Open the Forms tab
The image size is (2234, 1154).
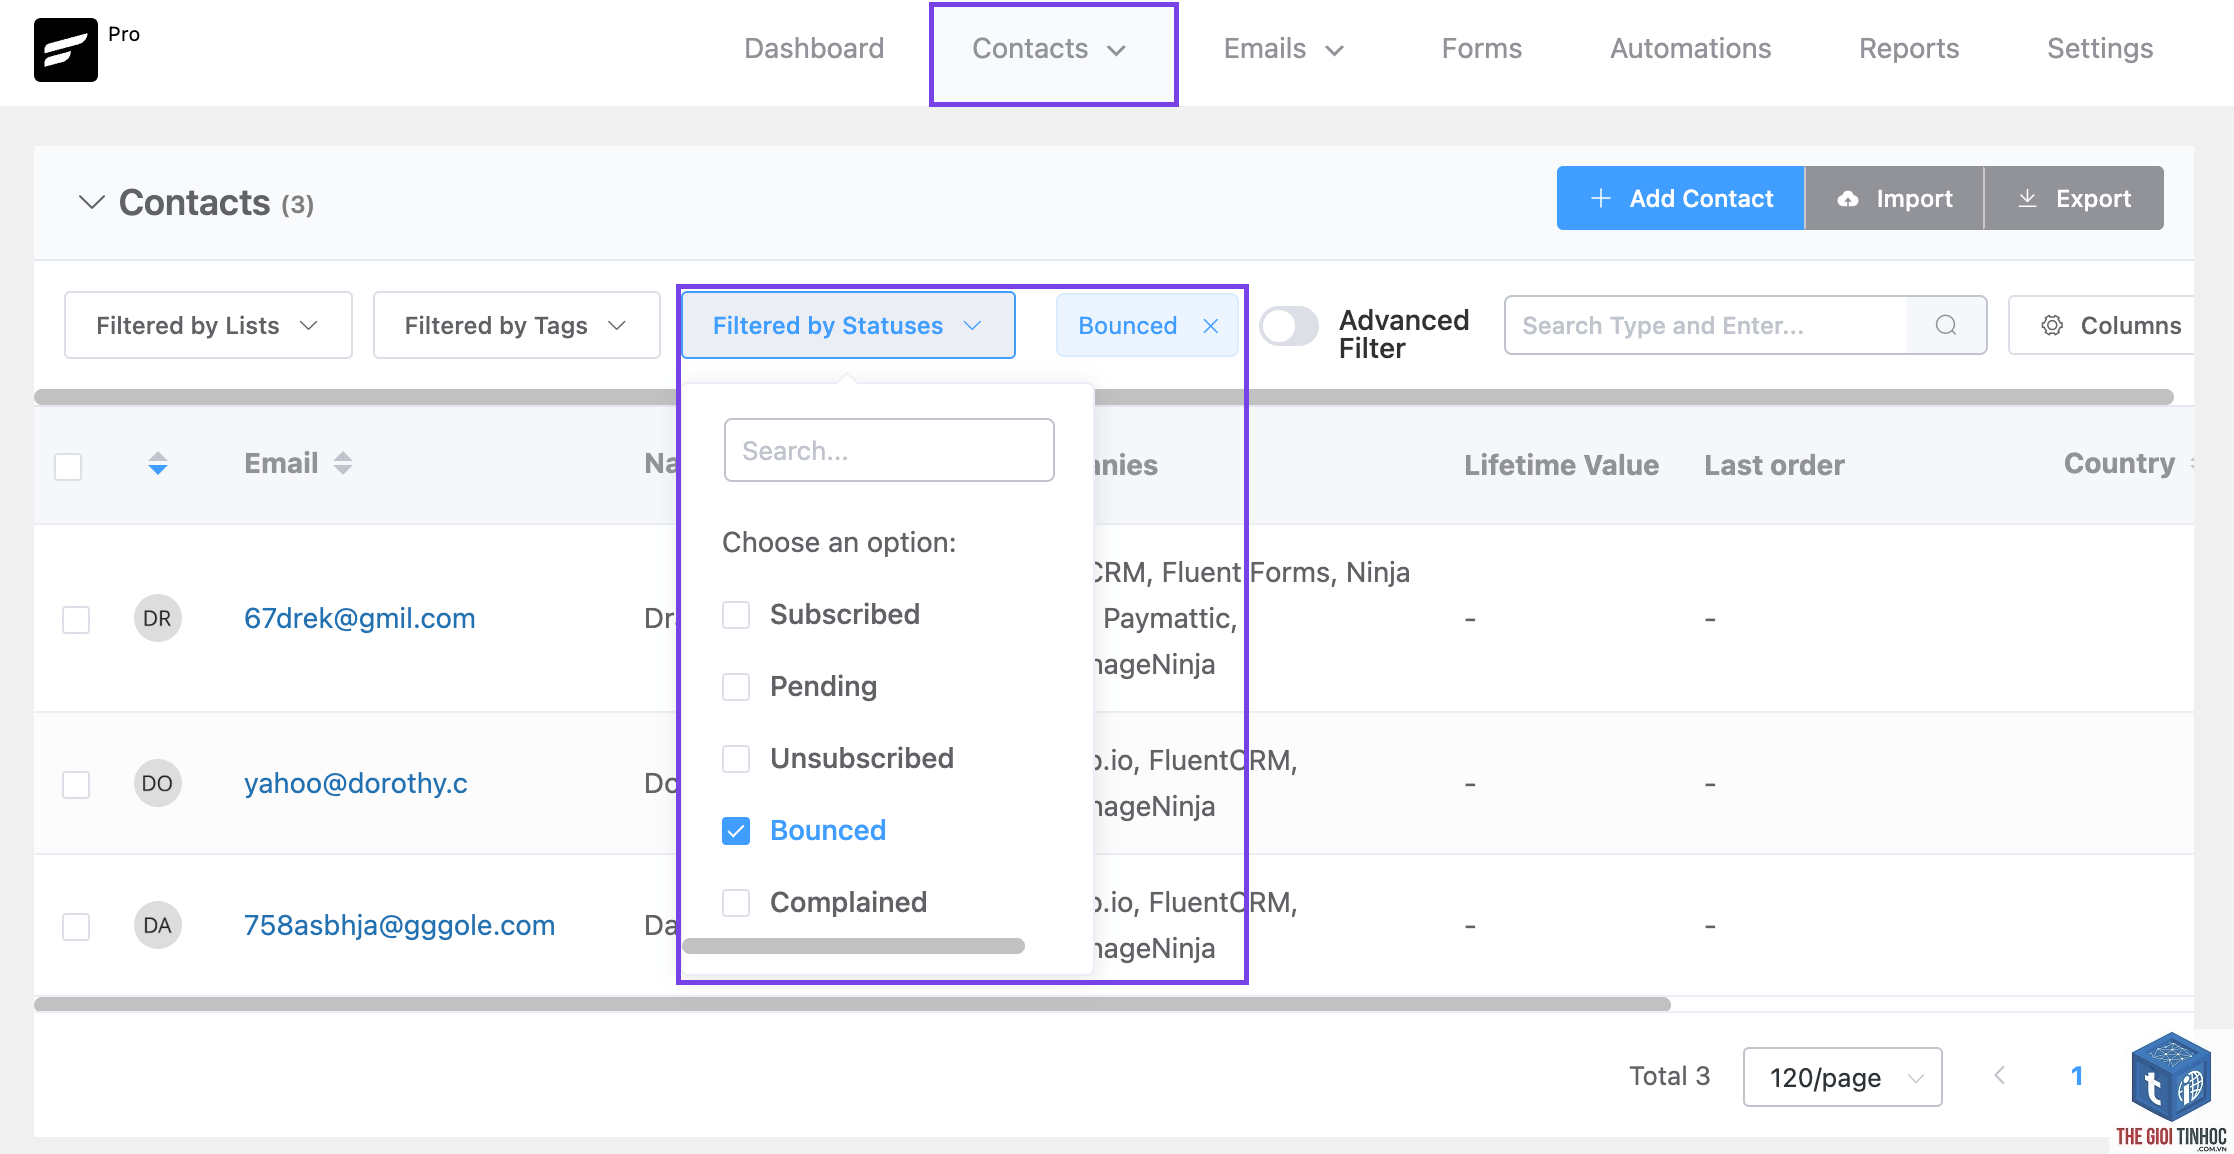1481,48
